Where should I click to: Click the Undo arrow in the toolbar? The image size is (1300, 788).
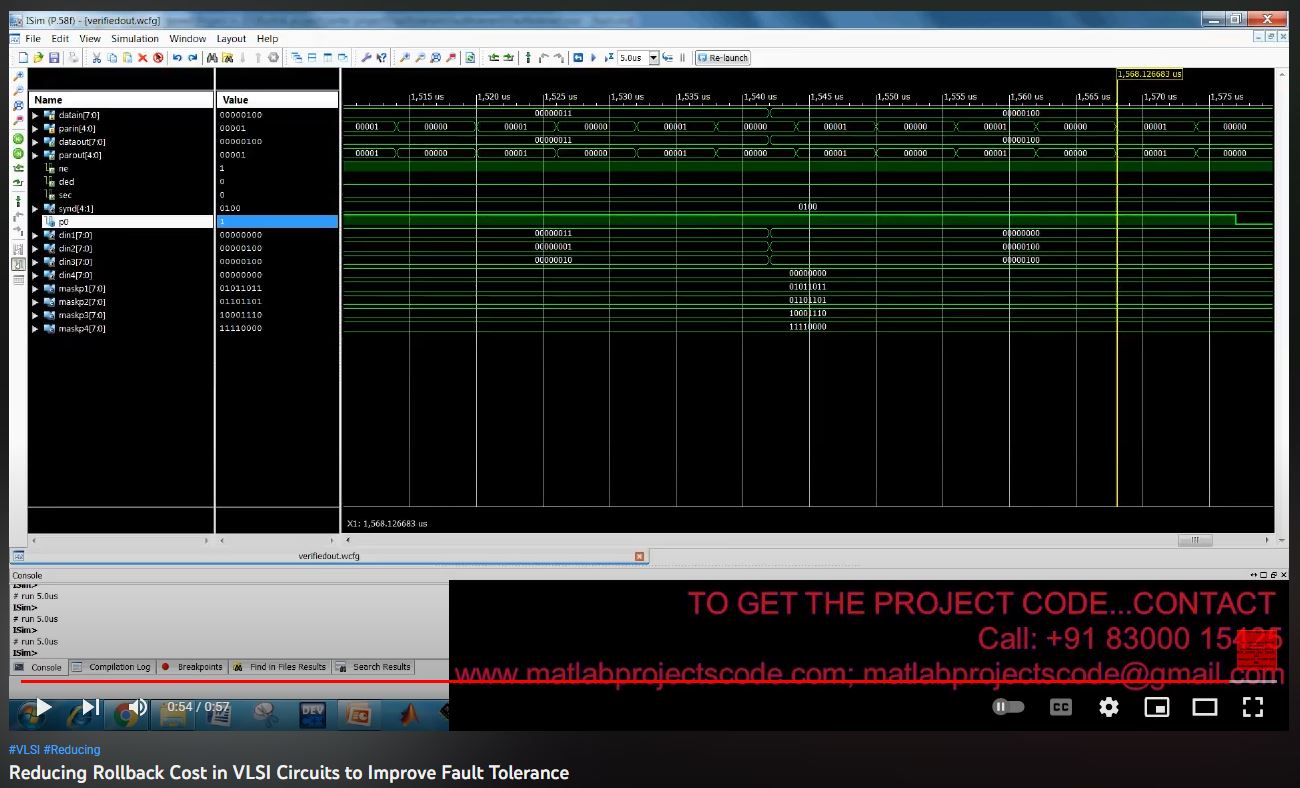pyautogui.click(x=177, y=58)
